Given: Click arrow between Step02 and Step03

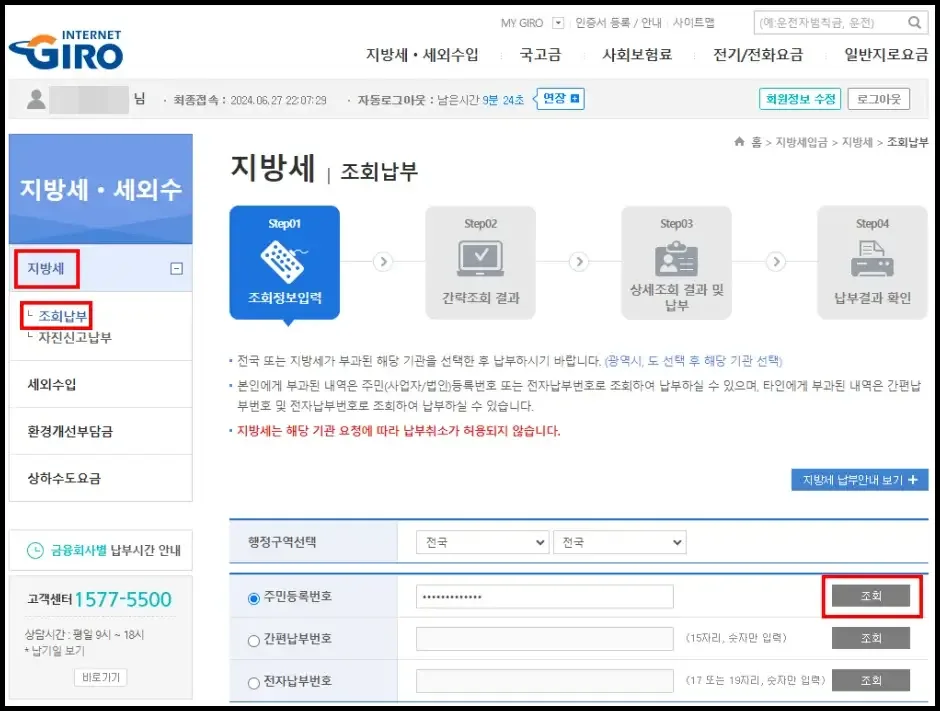Looking at the screenshot, I should click(x=579, y=261).
